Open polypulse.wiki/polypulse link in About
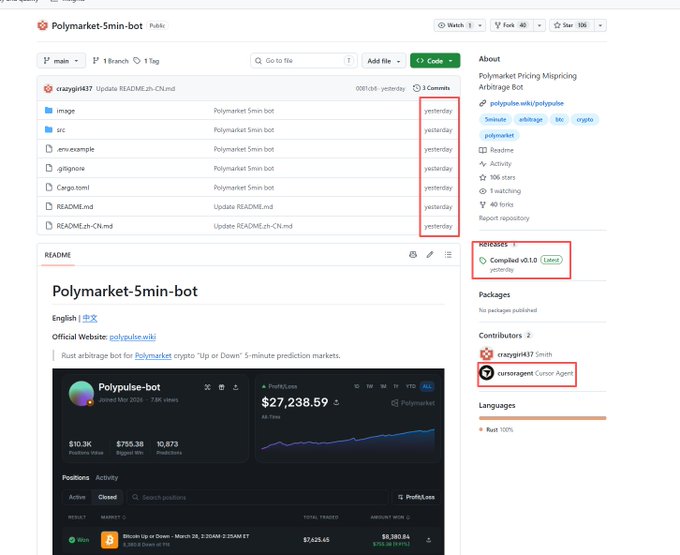Viewport: 680px width, 555px height. [526, 103]
